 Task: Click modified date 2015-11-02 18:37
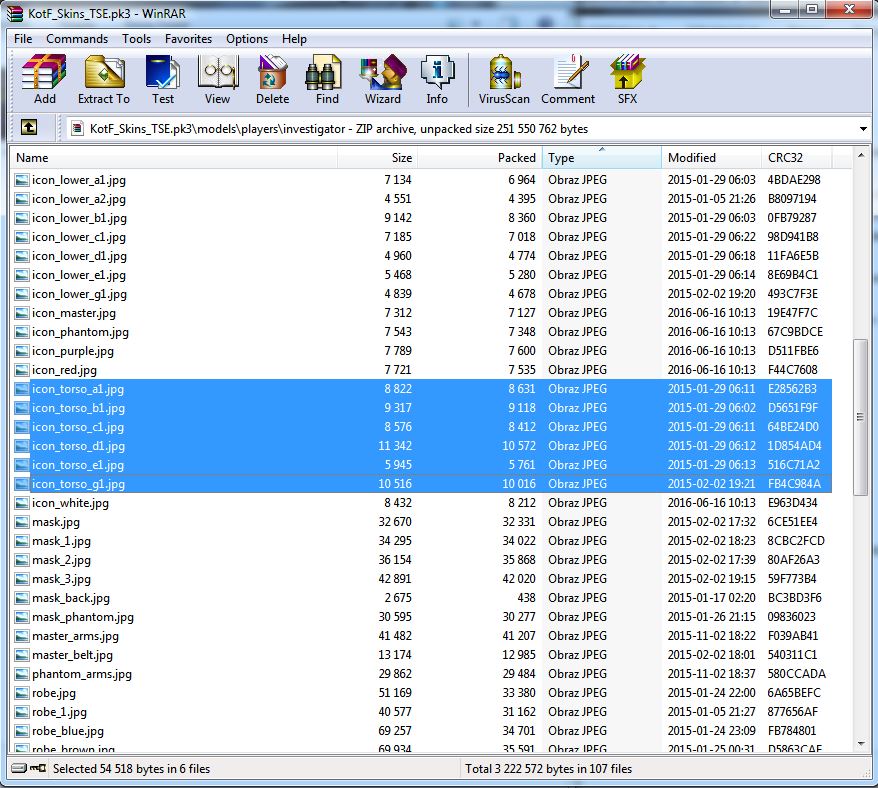coord(711,674)
